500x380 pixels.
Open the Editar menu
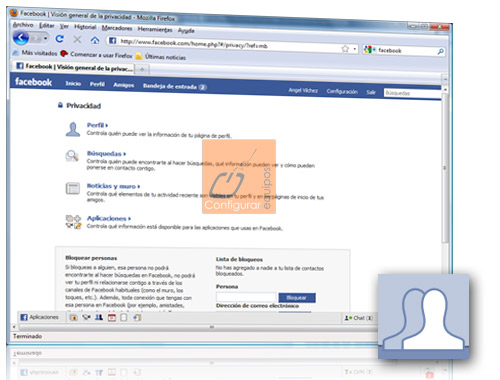[x=47, y=26]
